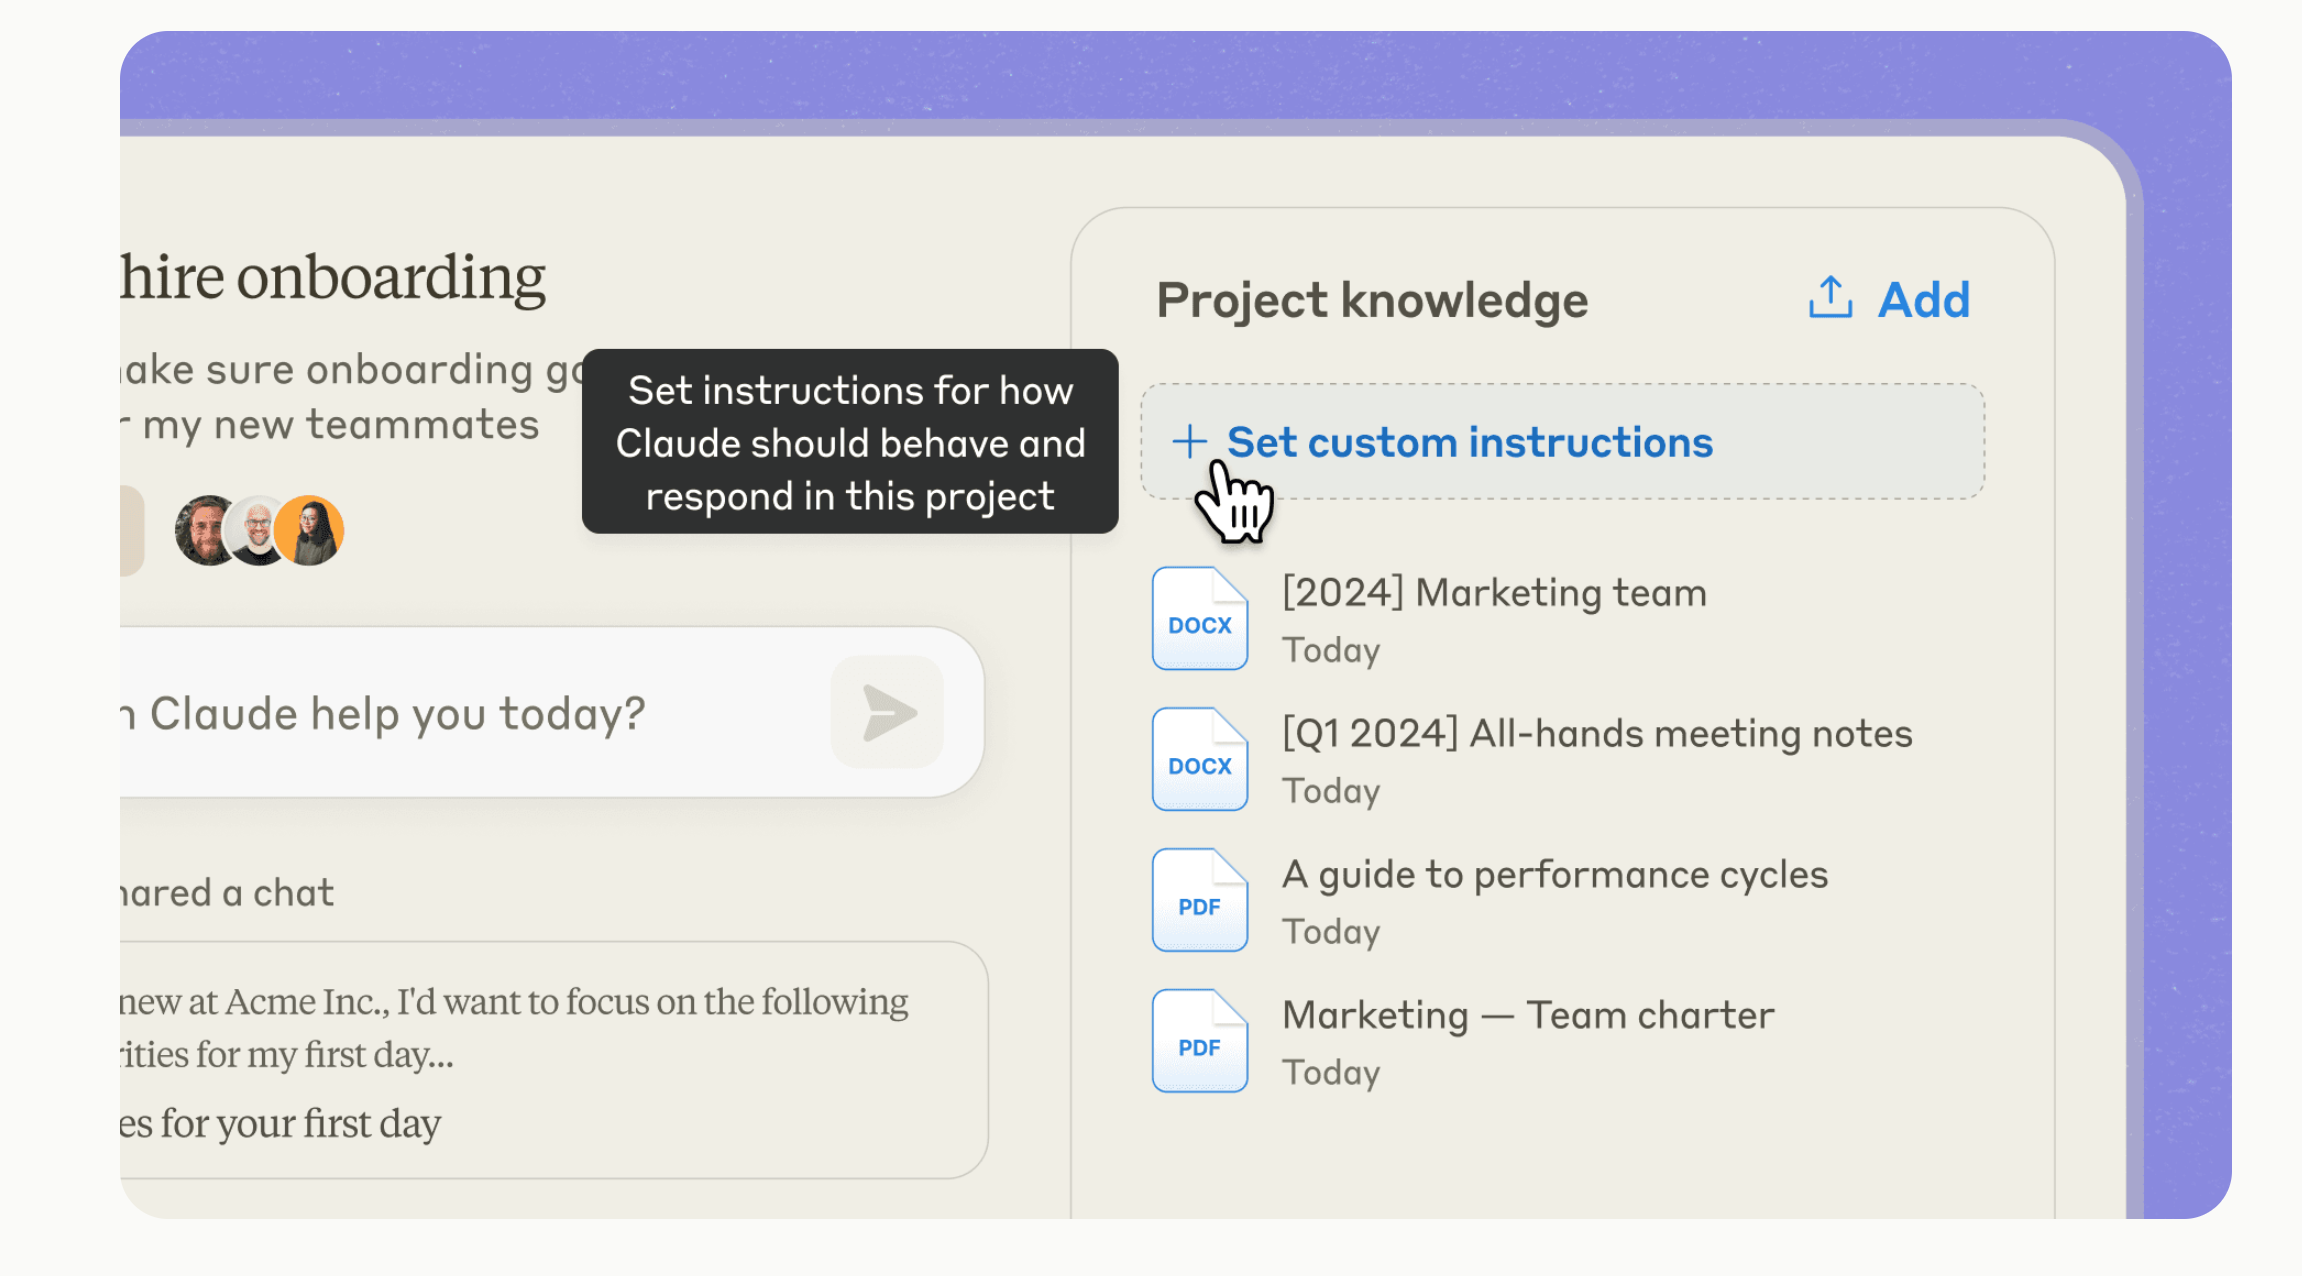Open the PDF icon for Marketing — Team charter
The image size is (2302, 1276).
(1200, 1041)
